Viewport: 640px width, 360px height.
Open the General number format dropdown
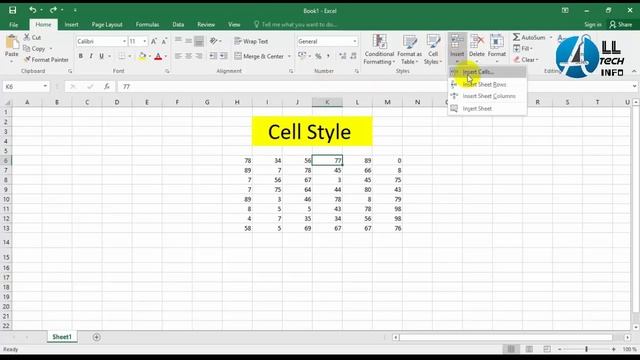click(355, 41)
